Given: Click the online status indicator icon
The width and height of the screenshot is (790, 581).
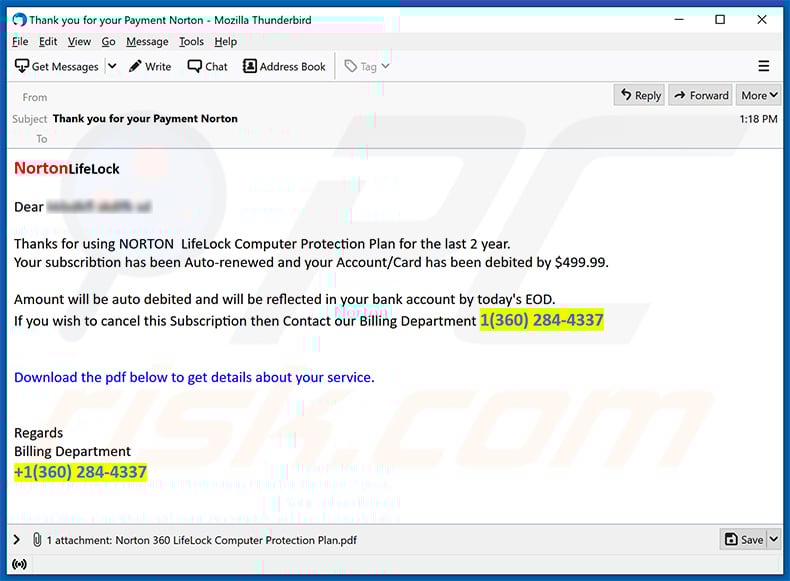Looking at the screenshot, I should pos(19,564).
